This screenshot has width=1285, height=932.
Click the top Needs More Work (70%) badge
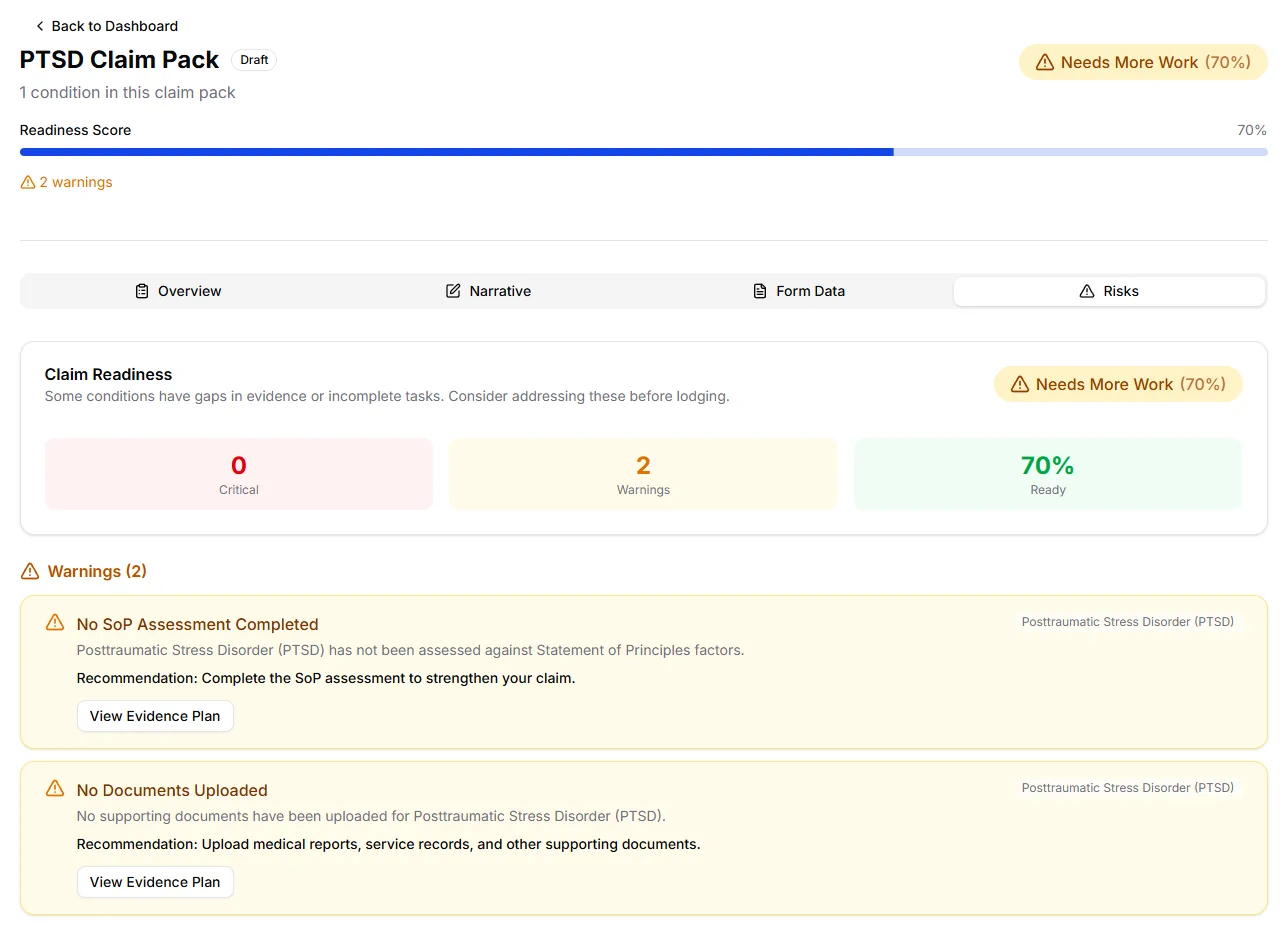point(1143,62)
